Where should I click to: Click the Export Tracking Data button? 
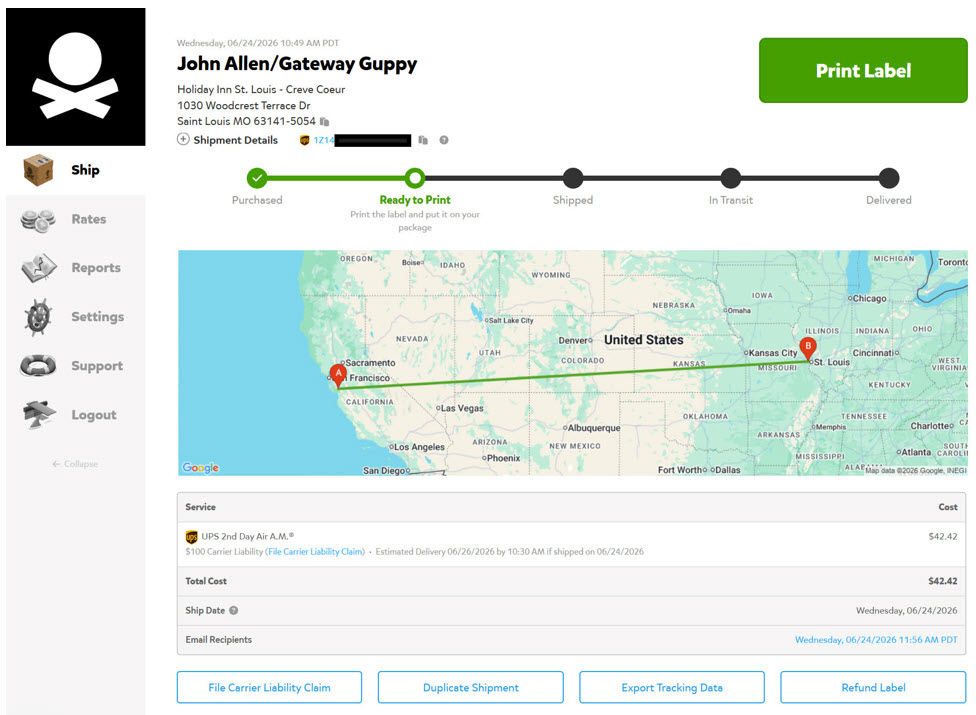672,688
